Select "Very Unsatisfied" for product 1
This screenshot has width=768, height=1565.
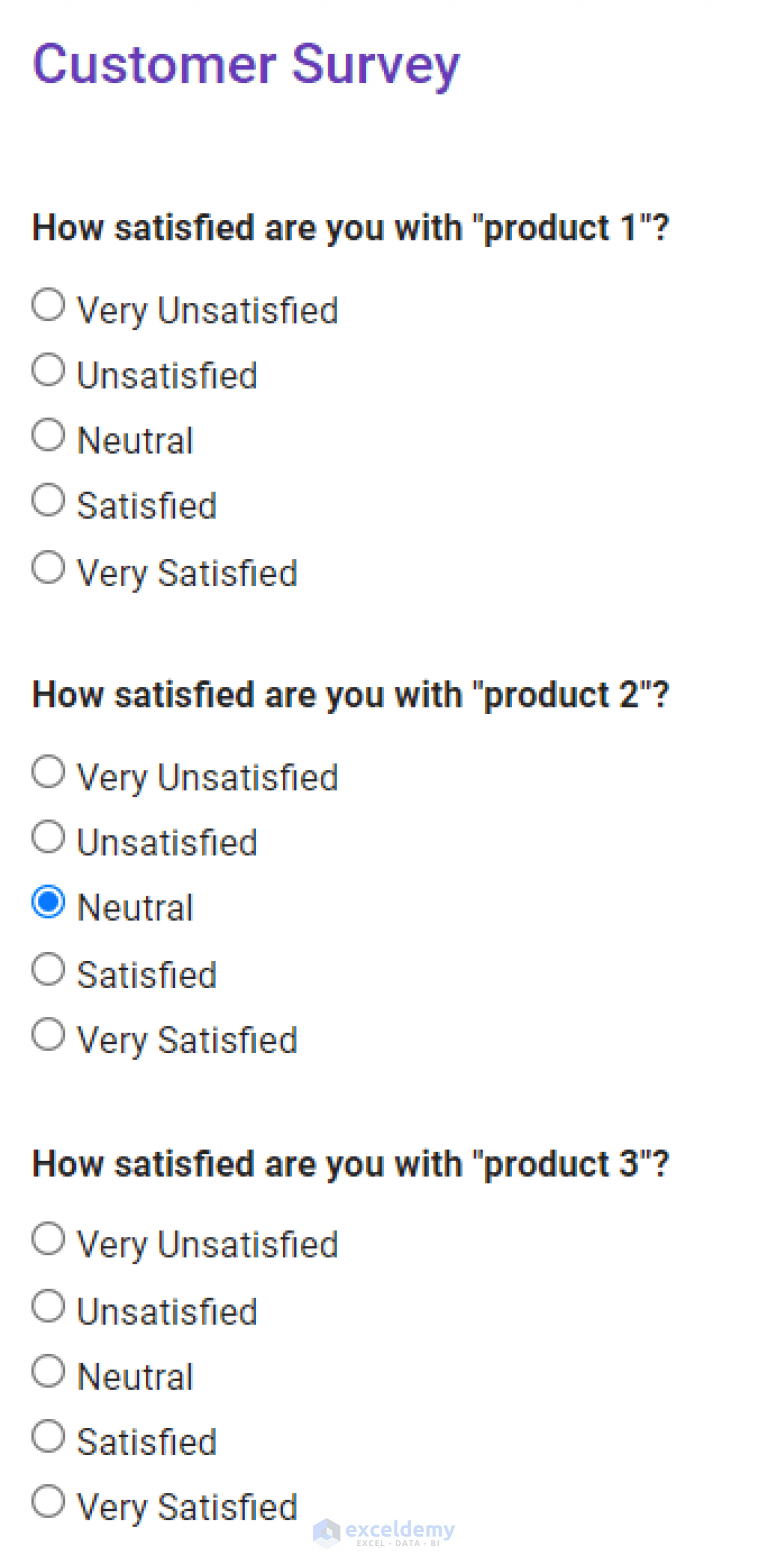click(48, 304)
